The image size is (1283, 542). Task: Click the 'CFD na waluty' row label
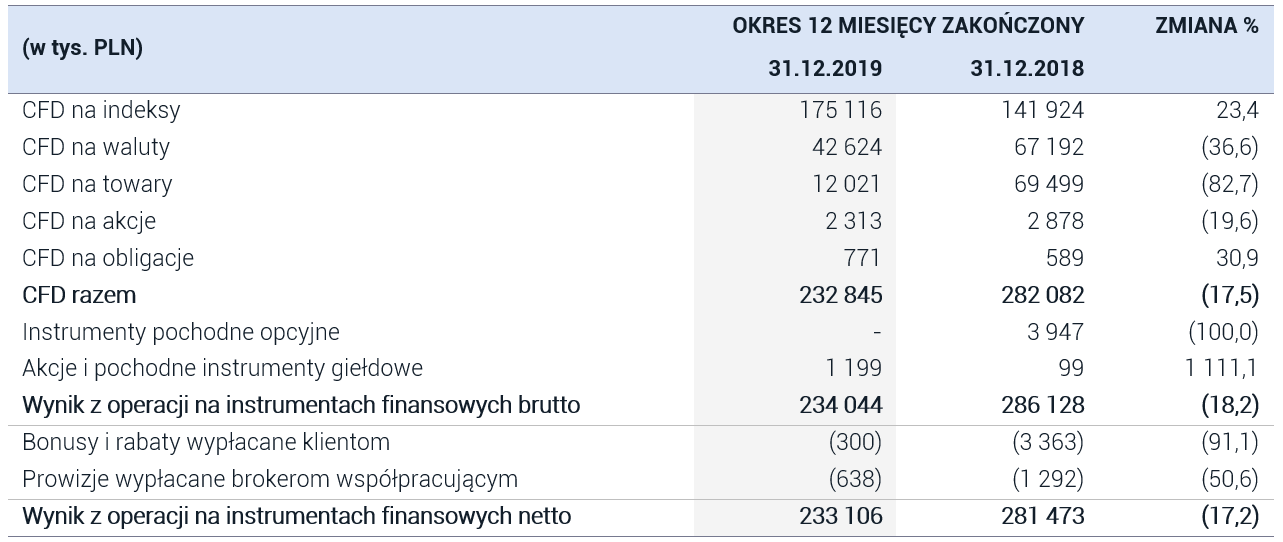point(96,147)
